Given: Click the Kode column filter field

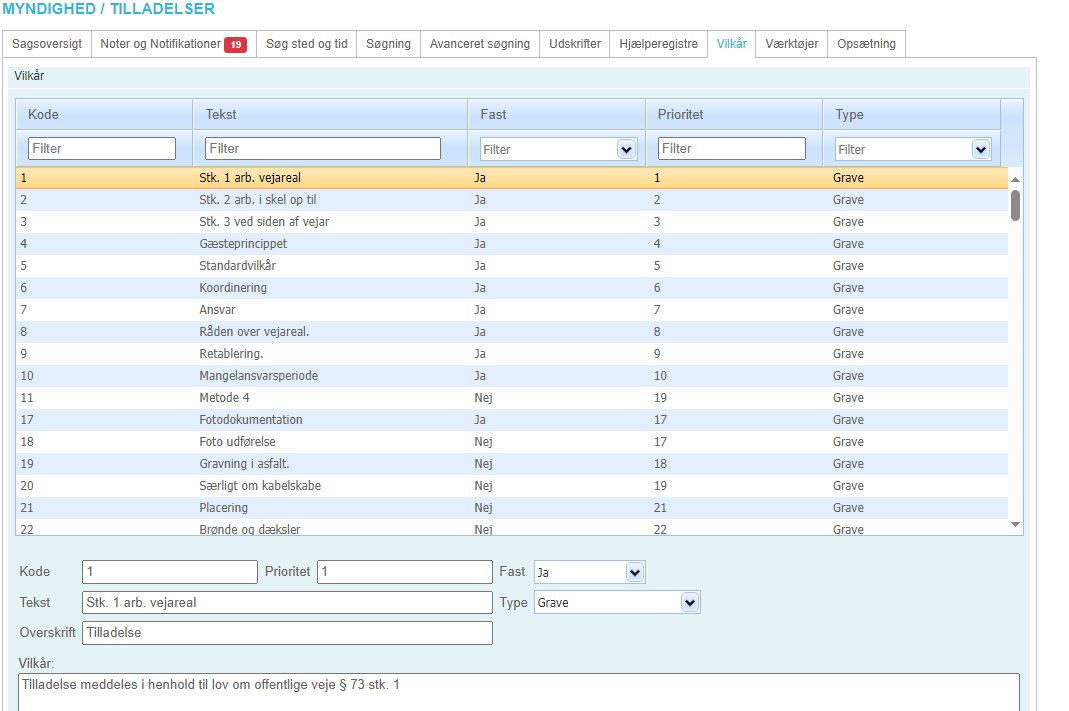Looking at the screenshot, I should click(102, 149).
